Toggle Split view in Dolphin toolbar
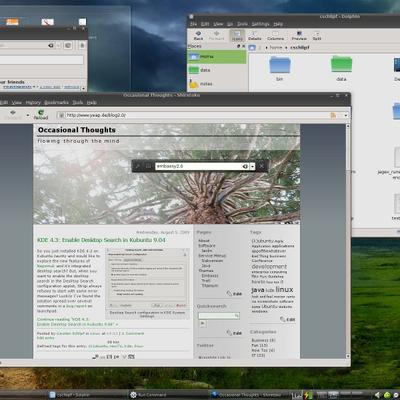Image resolution: width=400 pixels, height=400 pixels. [317, 35]
